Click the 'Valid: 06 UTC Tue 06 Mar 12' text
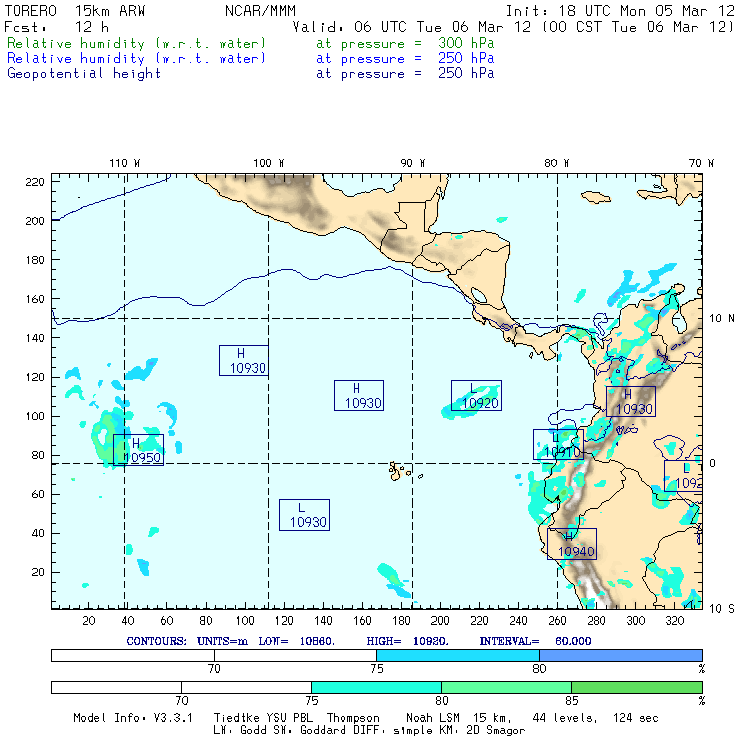Viewport: 740px width, 740px height. [x=410, y=27]
